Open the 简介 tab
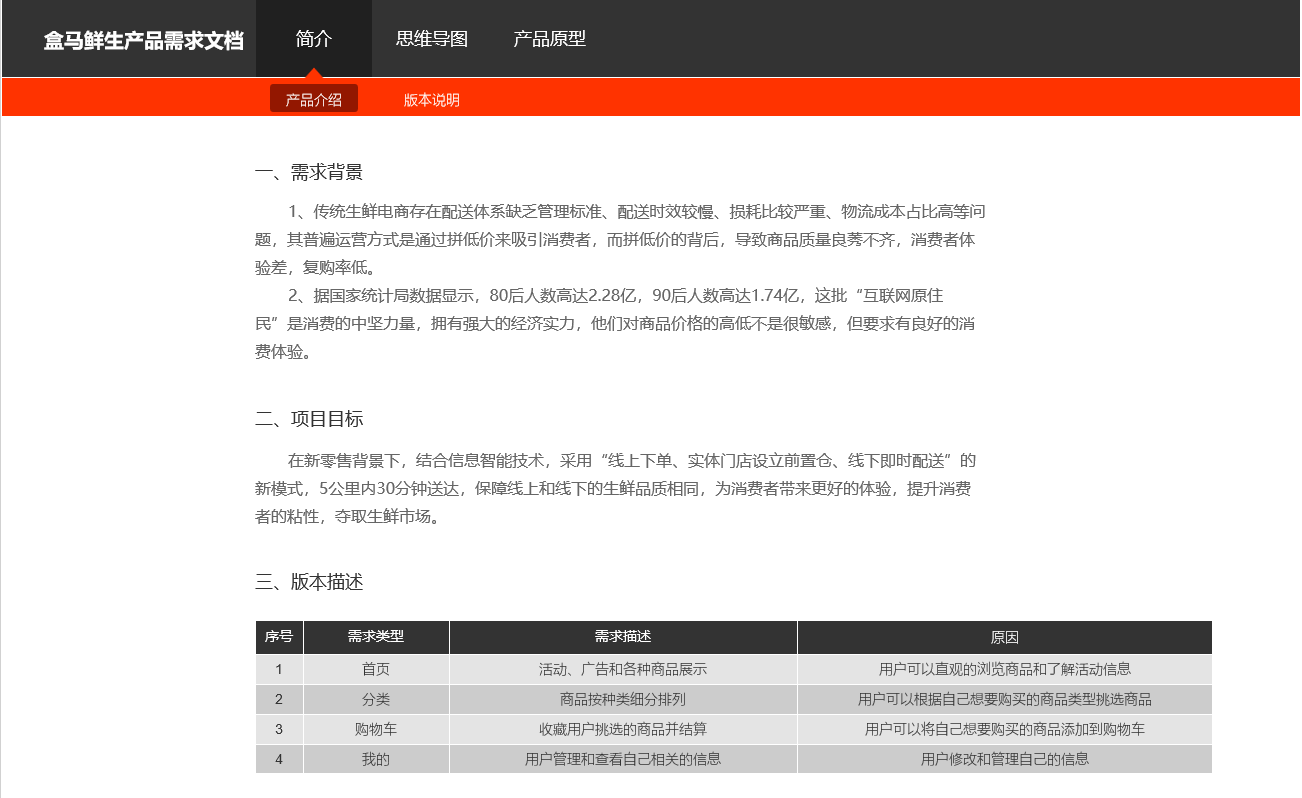 pyautogui.click(x=314, y=39)
